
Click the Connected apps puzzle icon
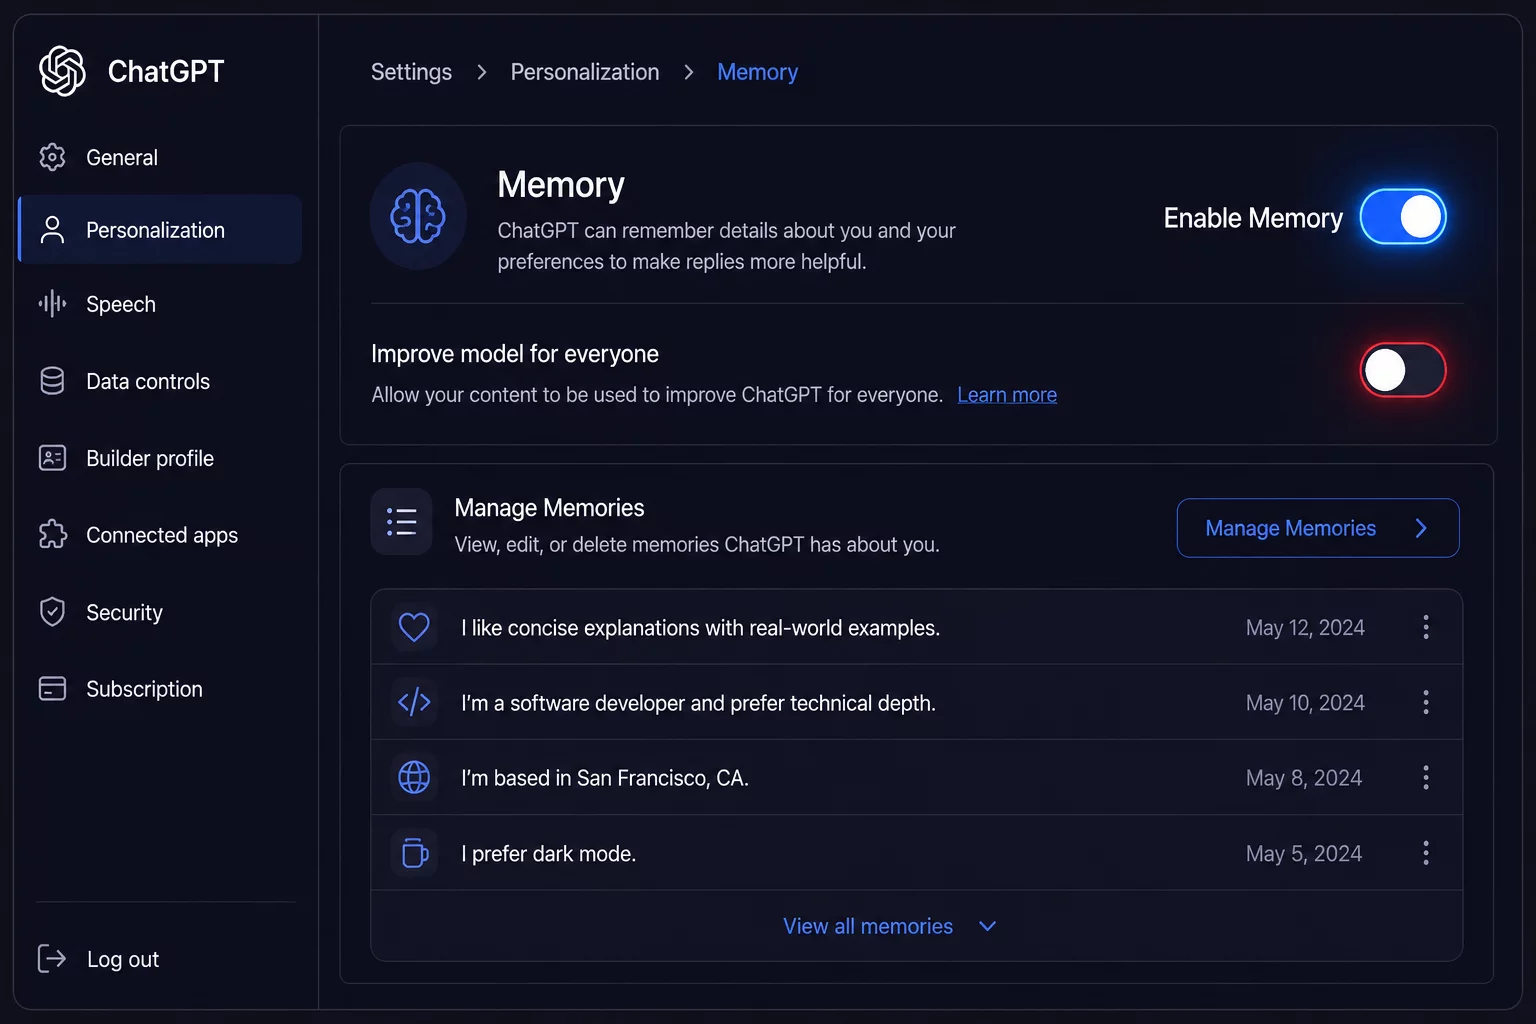[52, 535]
